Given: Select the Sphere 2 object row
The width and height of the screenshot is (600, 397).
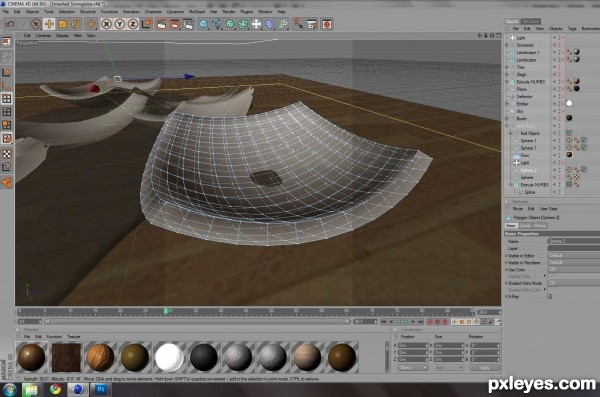Looking at the screenshot, I should [x=528, y=170].
